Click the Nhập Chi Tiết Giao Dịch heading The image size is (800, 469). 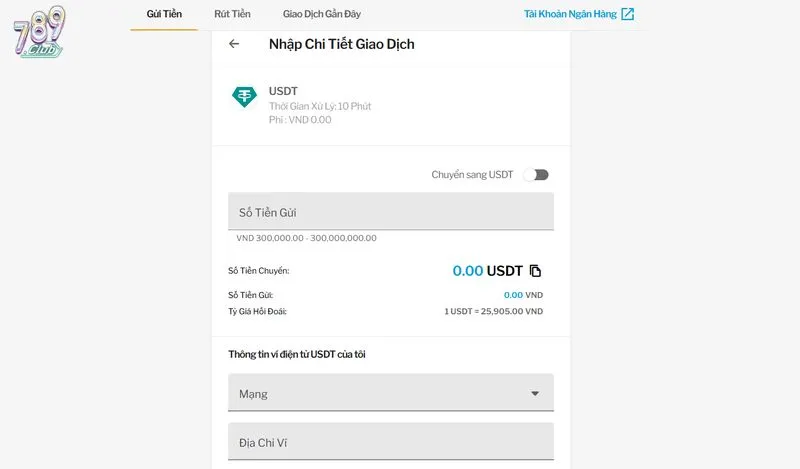(341, 44)
